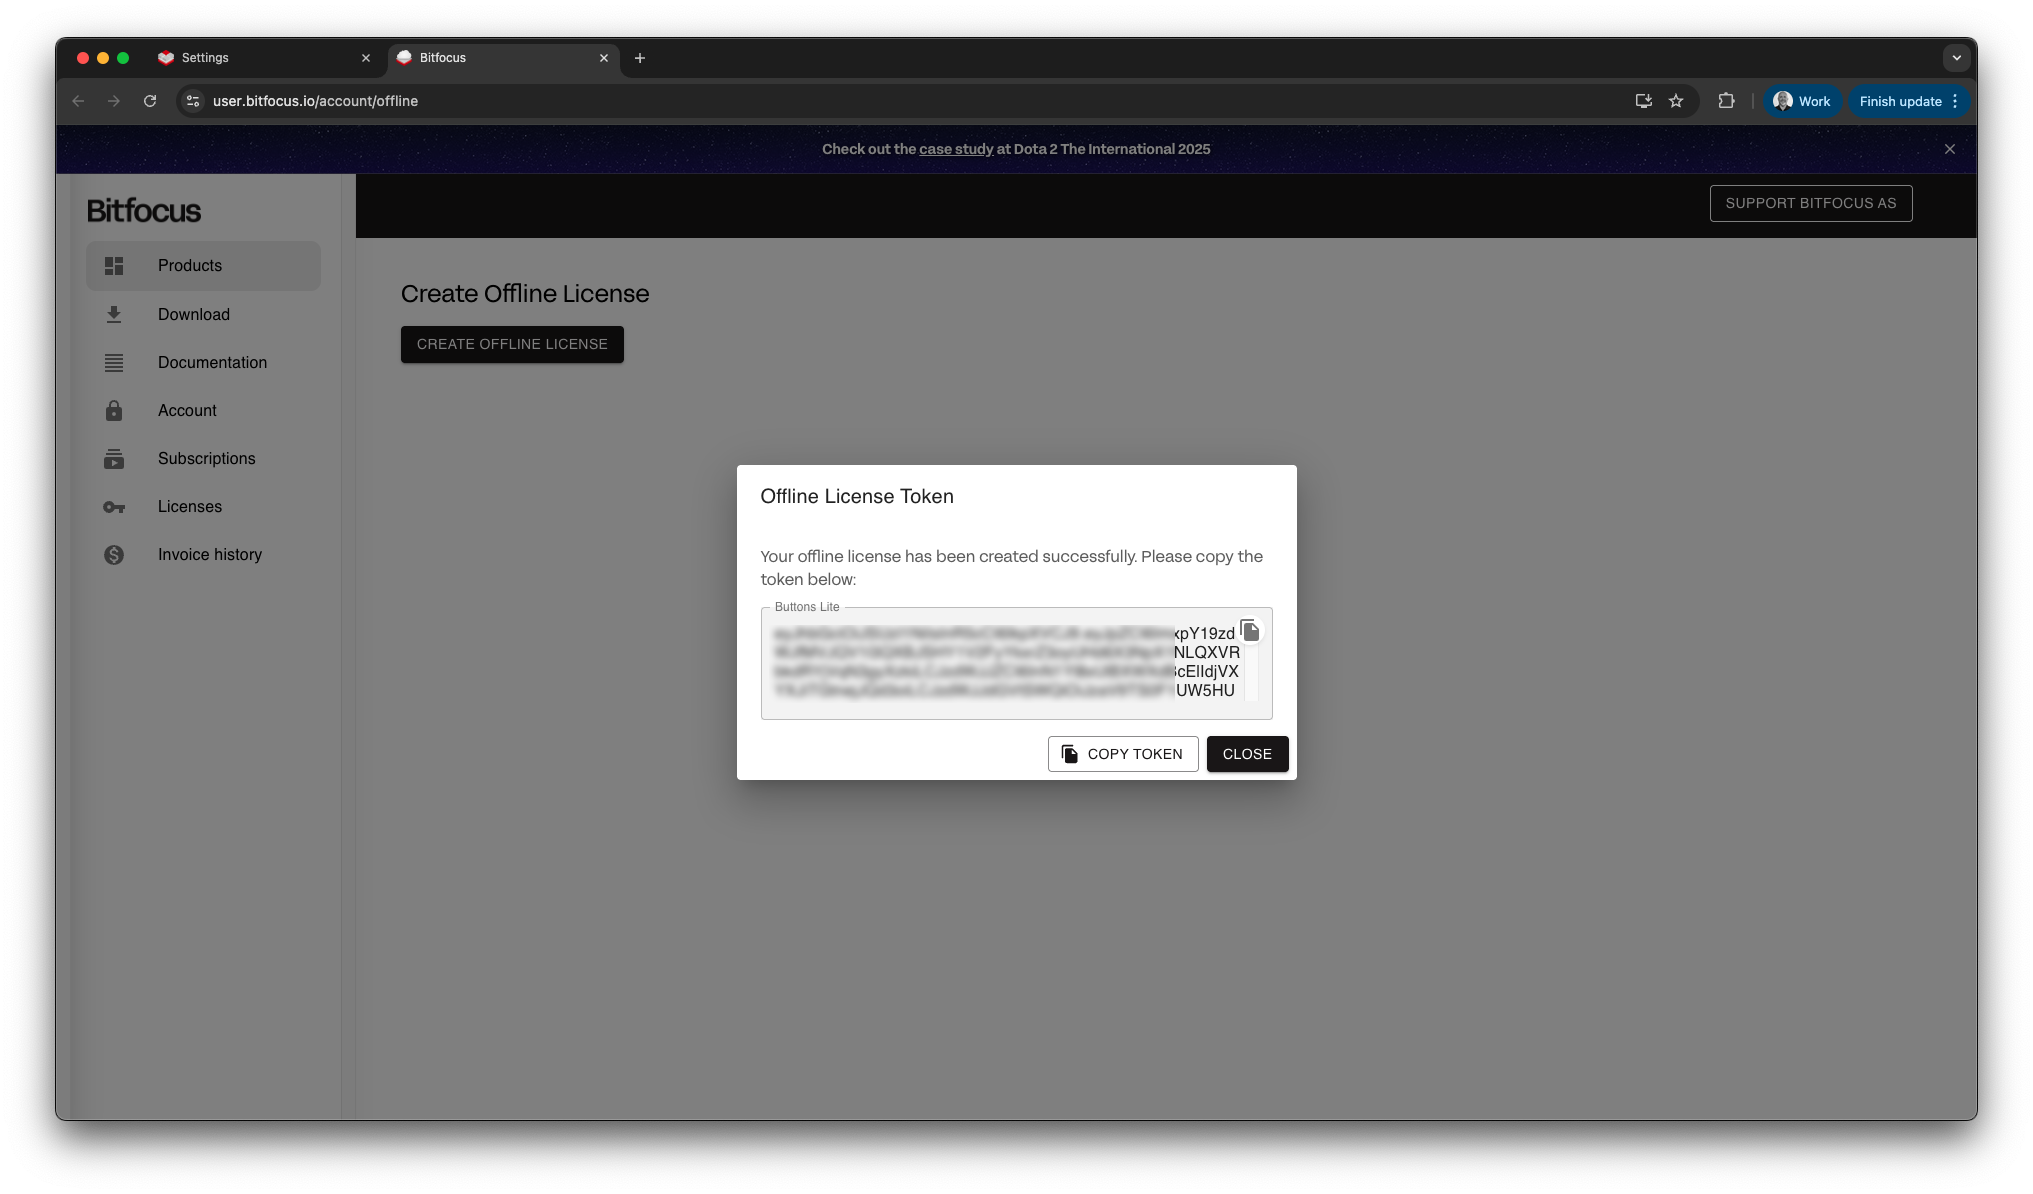Open the browser Extensions puzzle icon
2033x1194 pixels.
1726,101
